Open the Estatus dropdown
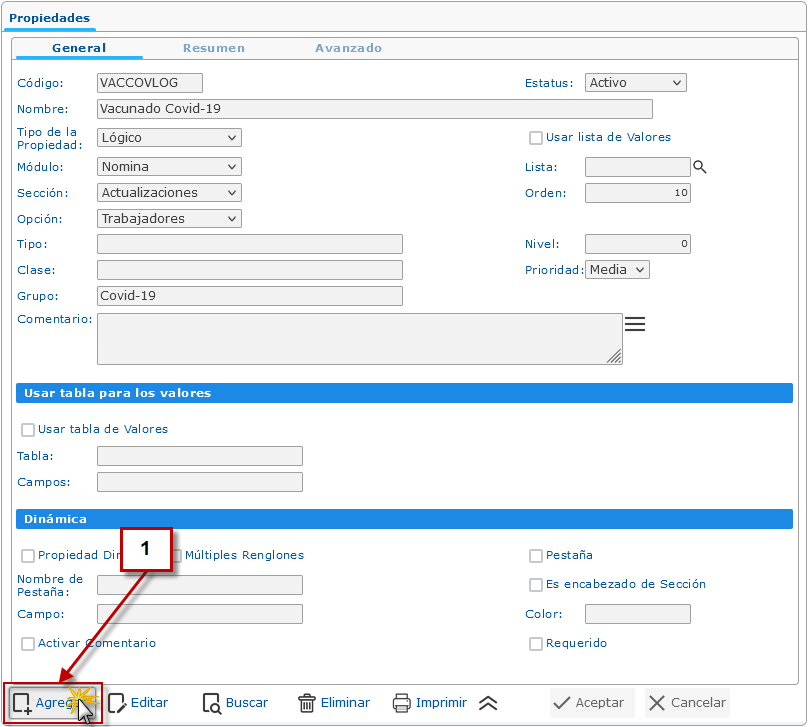 click(x=635, y=83)
